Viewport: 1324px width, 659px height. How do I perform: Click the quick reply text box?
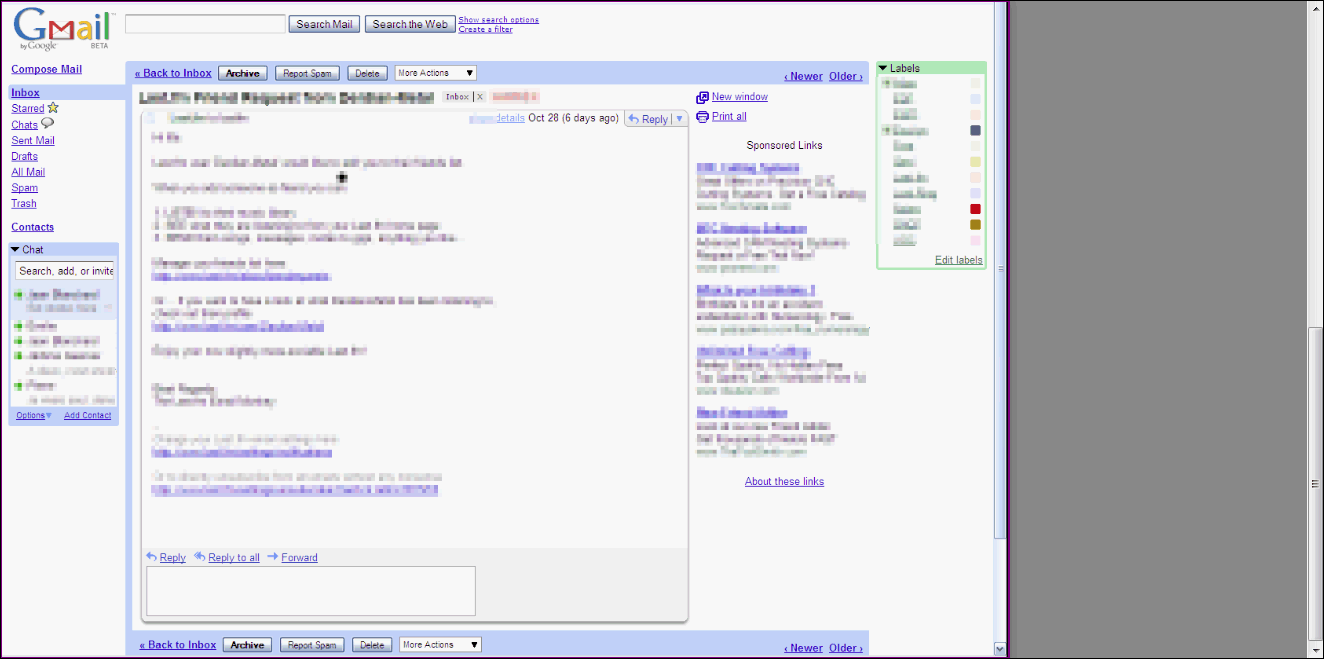point(311,591)
